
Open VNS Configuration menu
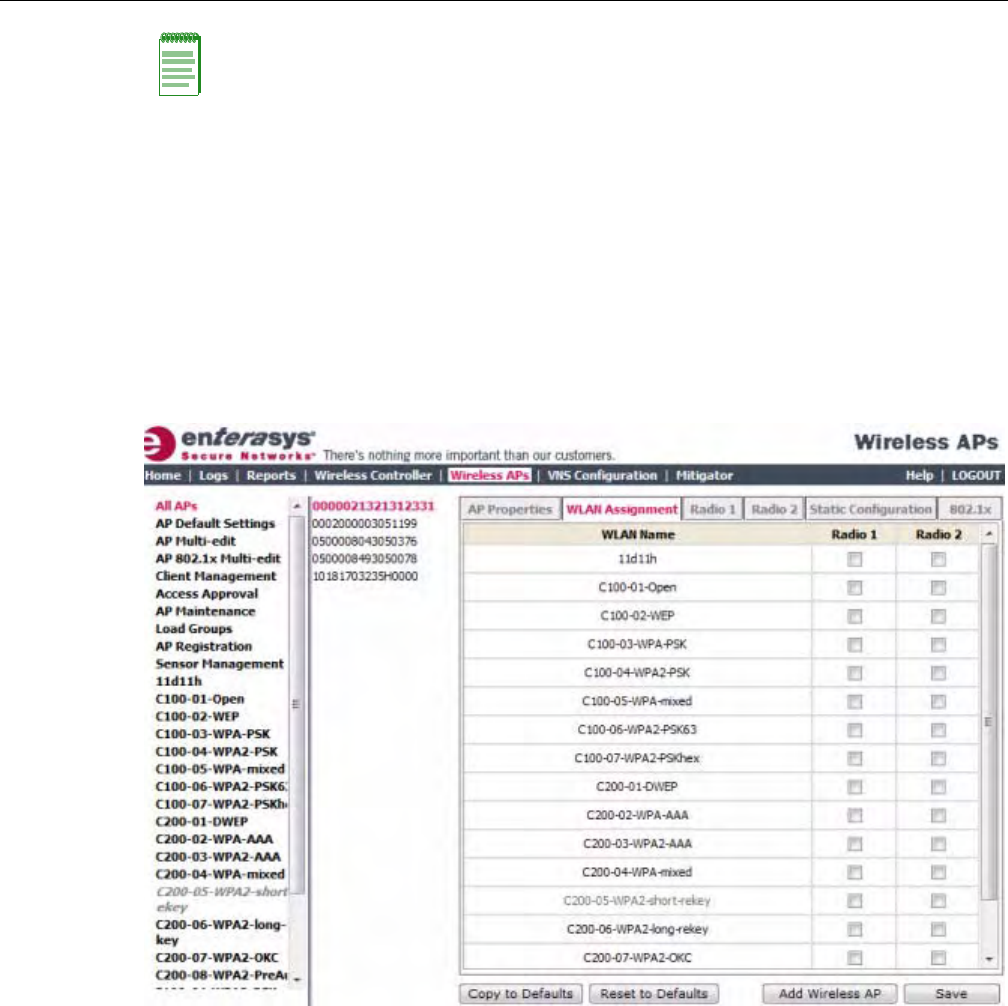pyautogui.click(x=602, y=475)
